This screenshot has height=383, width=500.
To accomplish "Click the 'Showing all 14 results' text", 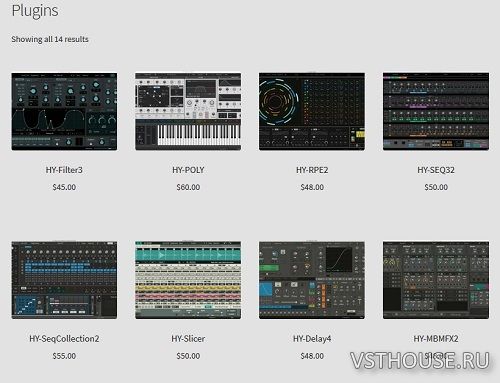I will pos(50,39).
